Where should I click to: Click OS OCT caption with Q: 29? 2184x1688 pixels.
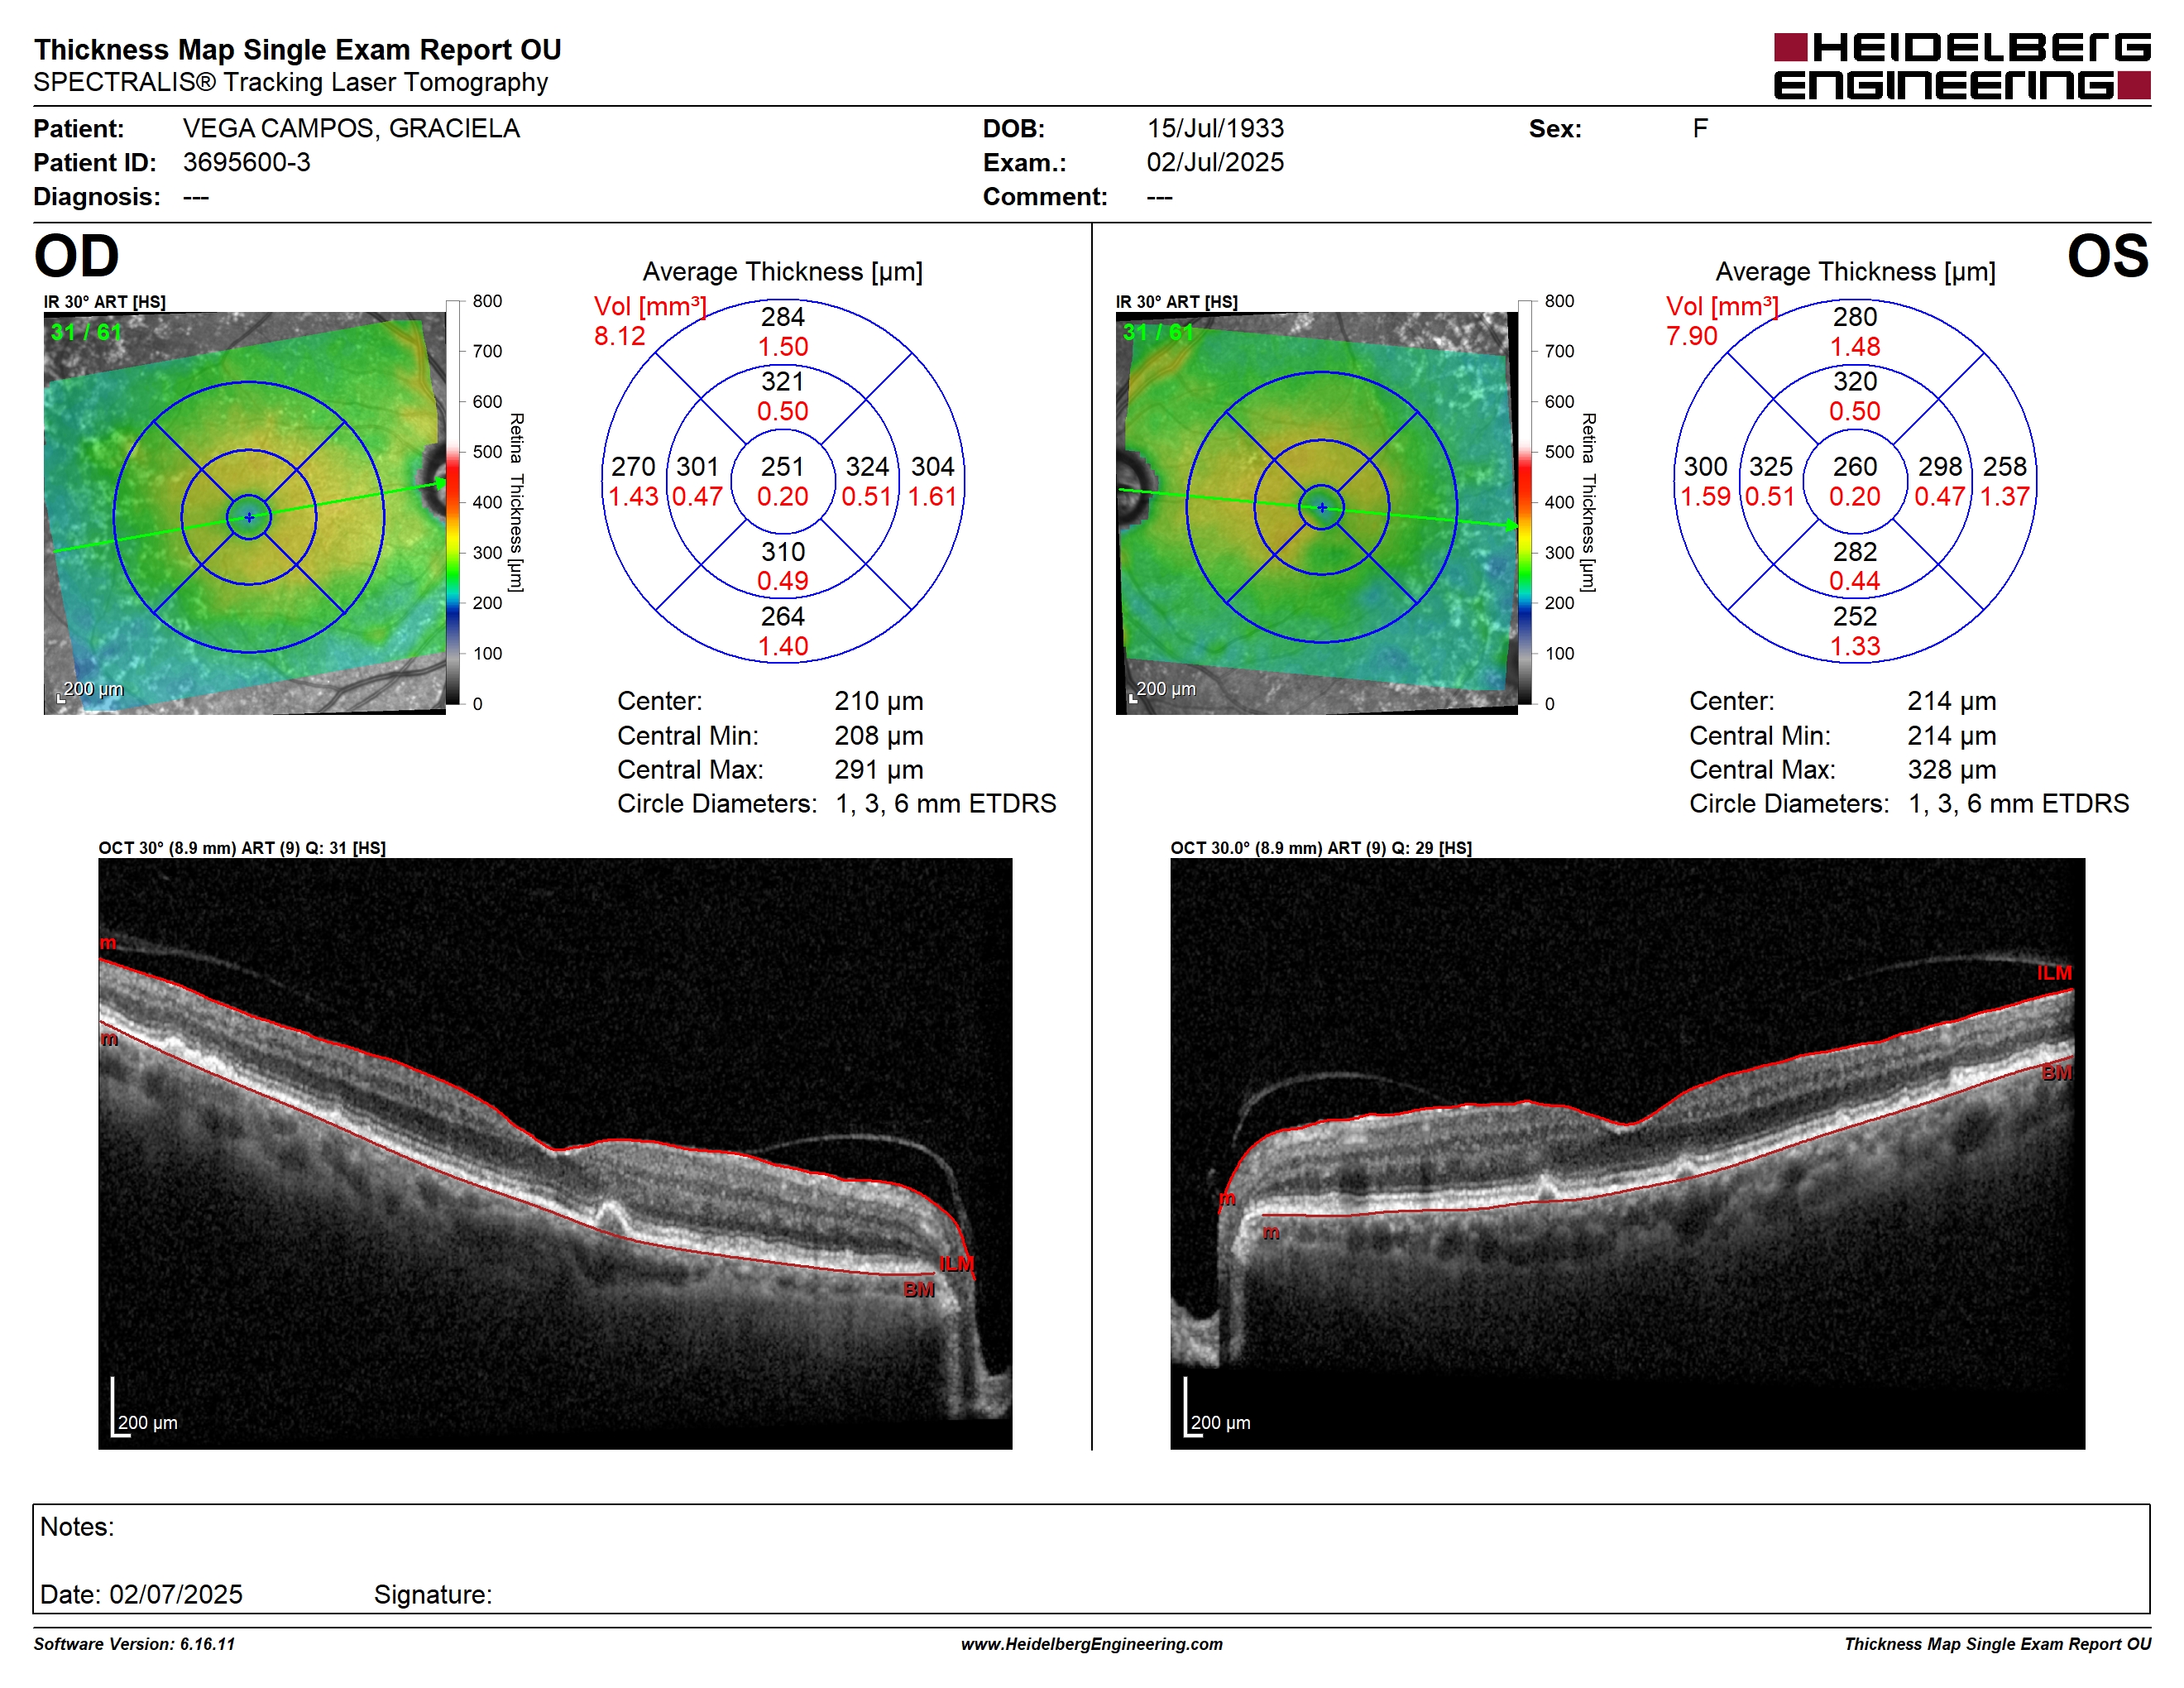[x=1321, y=848]
